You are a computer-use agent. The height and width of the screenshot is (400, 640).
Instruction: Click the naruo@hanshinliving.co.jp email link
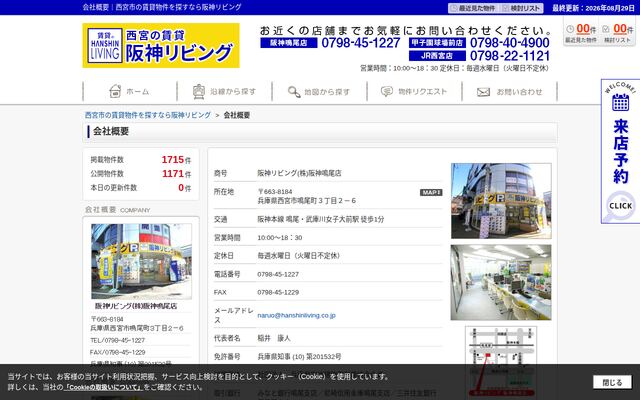296,316
